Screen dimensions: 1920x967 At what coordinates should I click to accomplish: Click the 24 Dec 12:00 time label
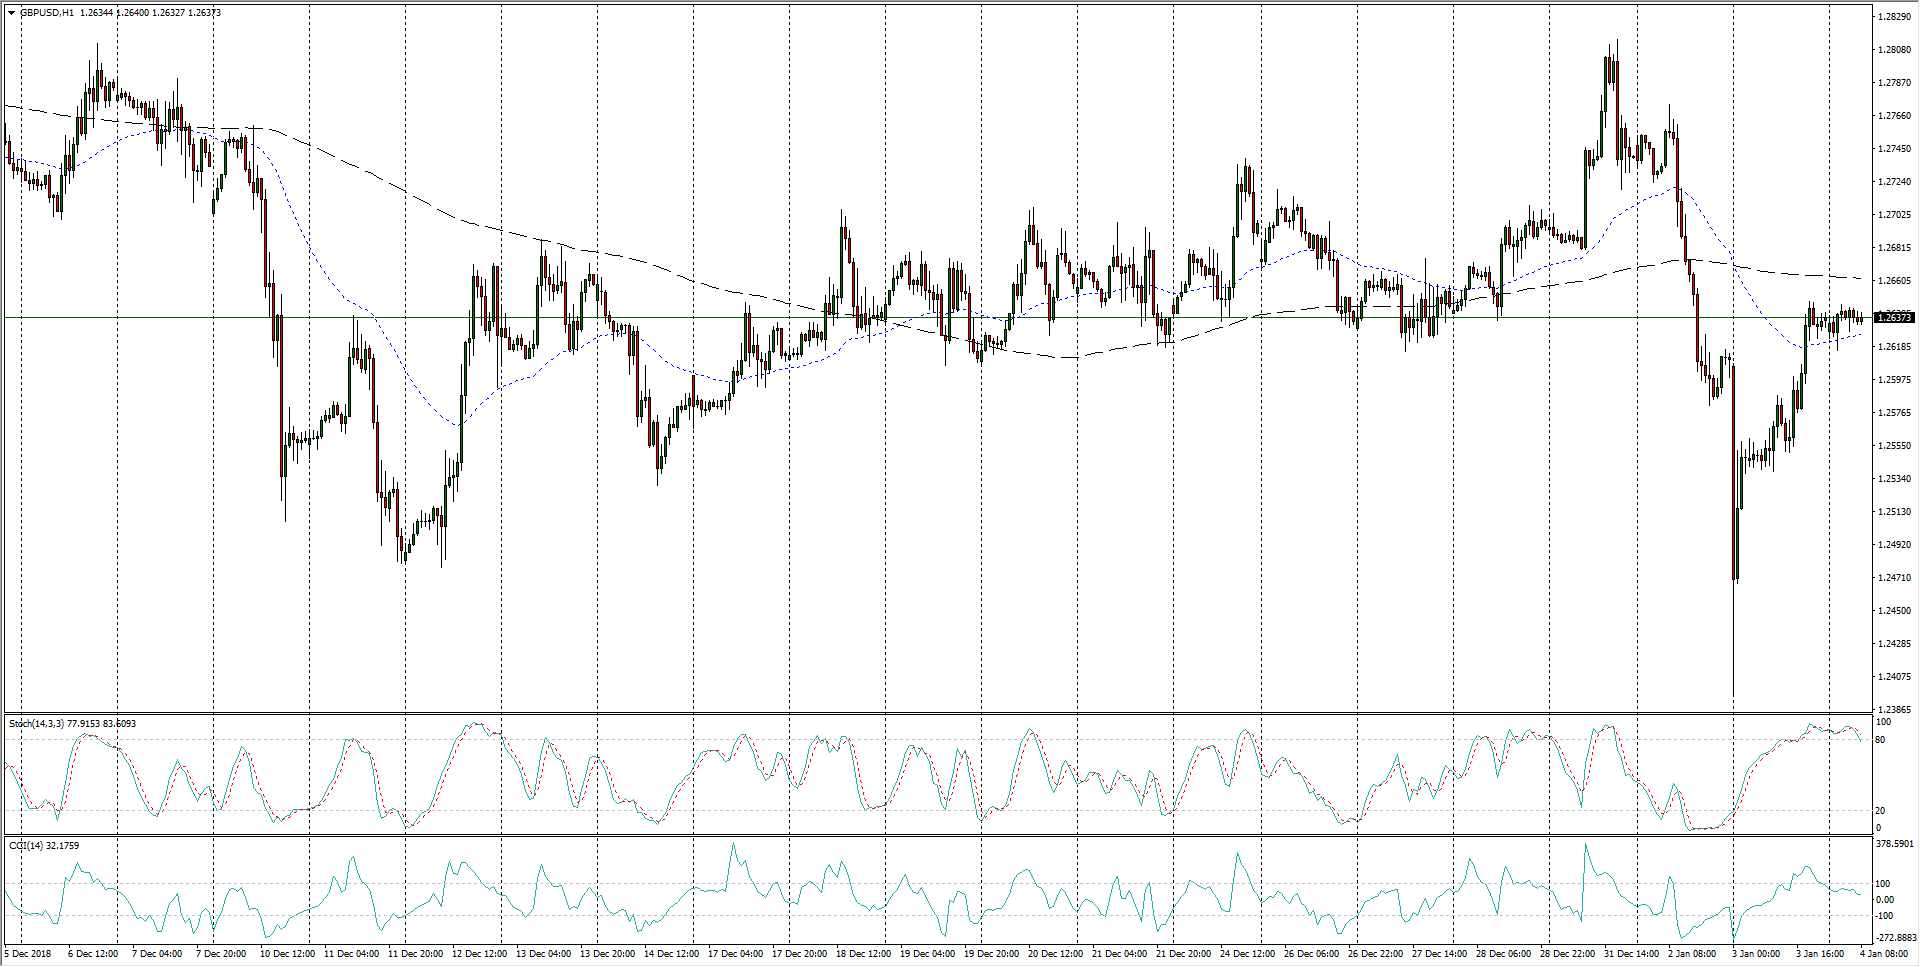(x=1246, y=953)
